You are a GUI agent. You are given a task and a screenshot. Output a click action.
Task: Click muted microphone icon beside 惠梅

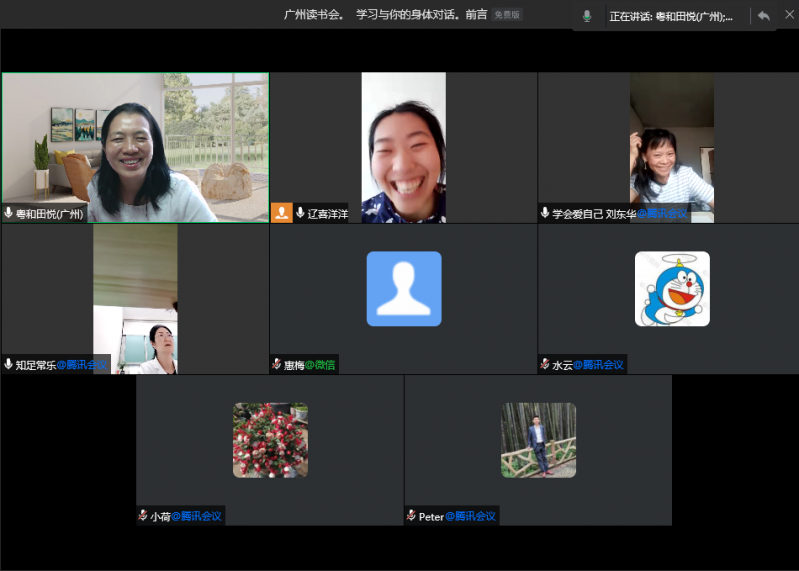click(x=277, y=365)
